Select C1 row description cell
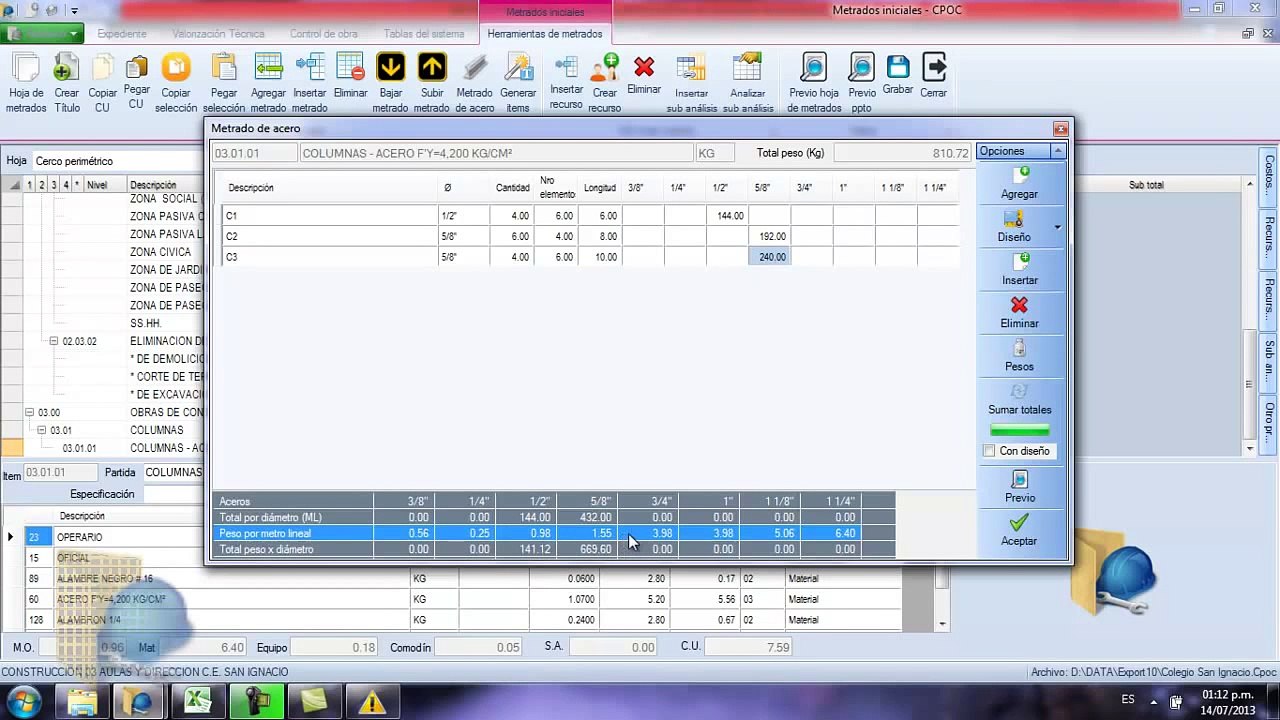 pos(329,216)
